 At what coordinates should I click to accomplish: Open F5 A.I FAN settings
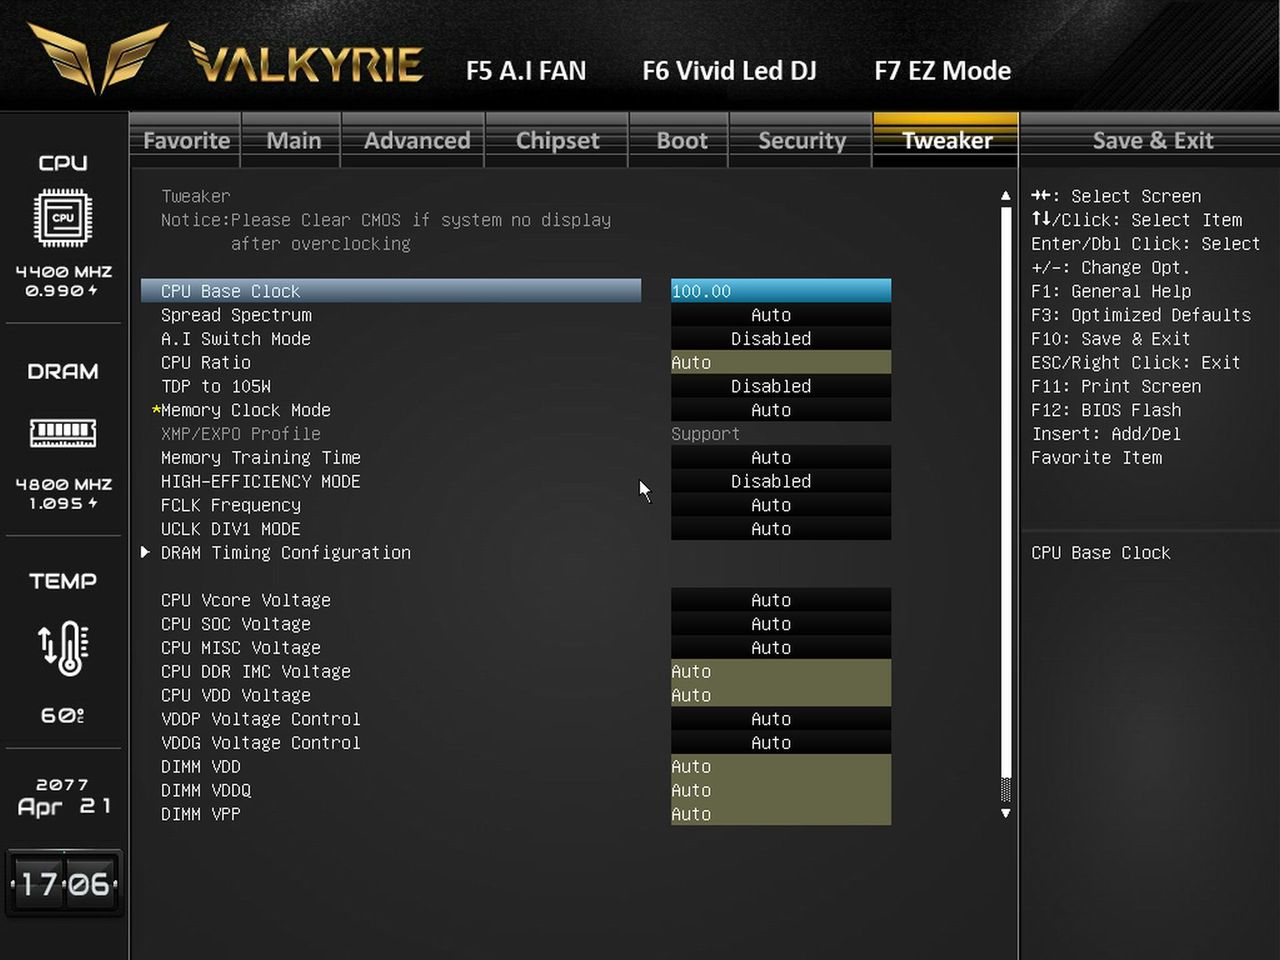(x=526, y=71)
